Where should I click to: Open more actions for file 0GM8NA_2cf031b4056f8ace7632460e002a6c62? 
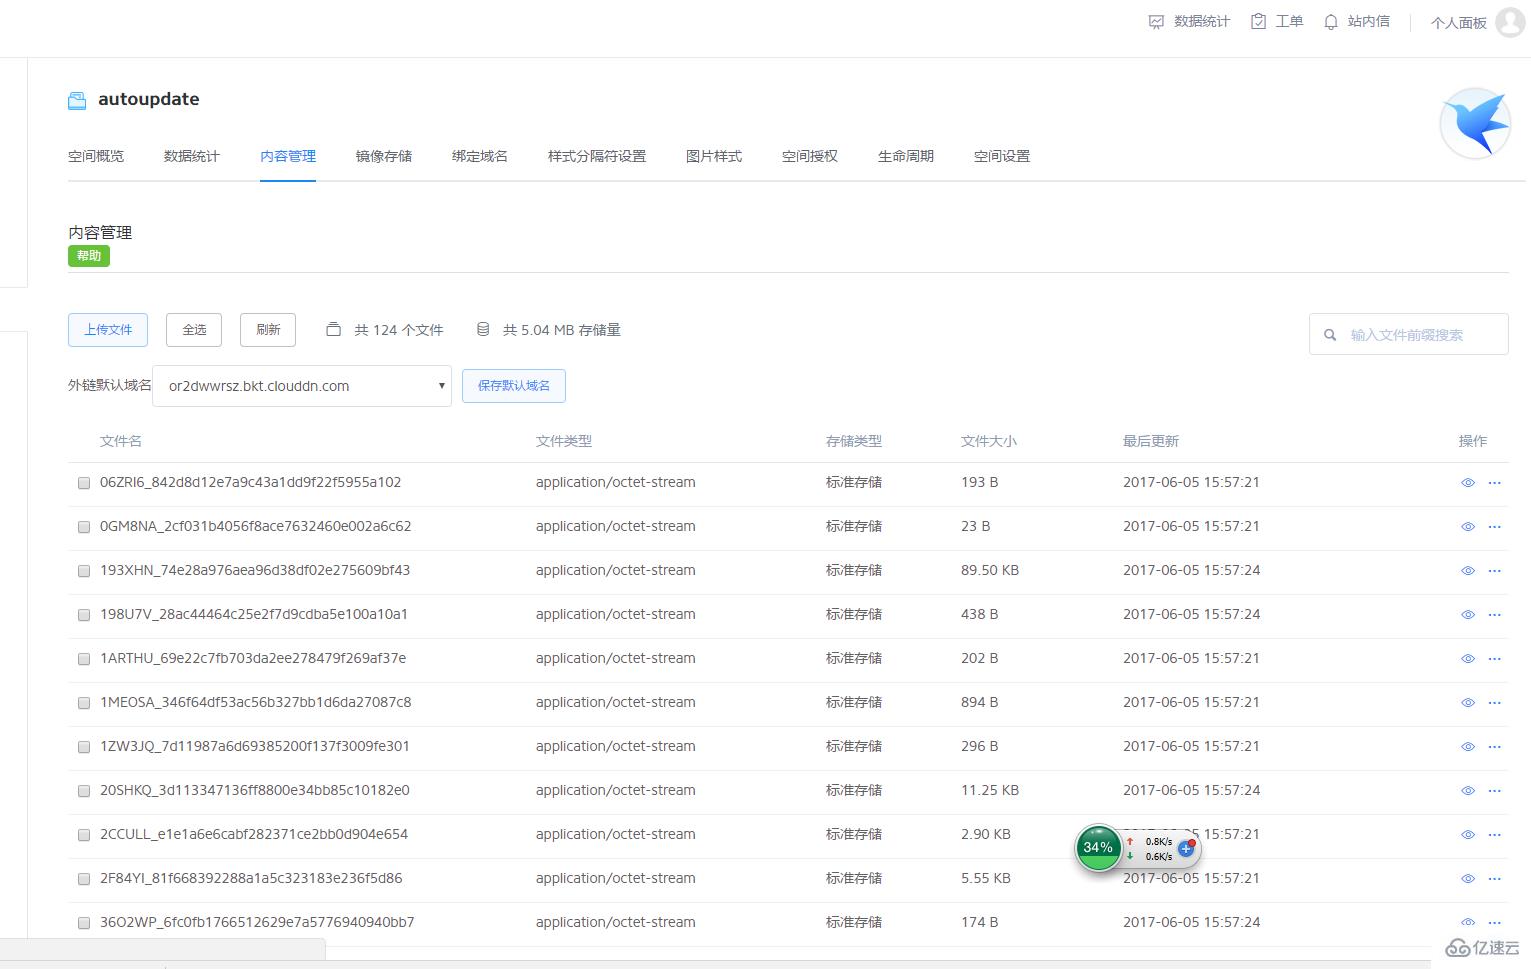tap(1495, 527)
